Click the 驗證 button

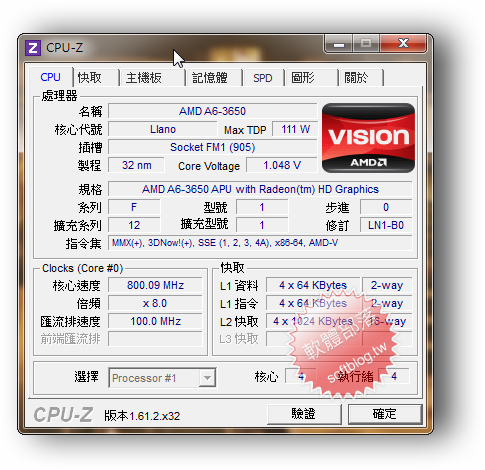pos(304,414)
